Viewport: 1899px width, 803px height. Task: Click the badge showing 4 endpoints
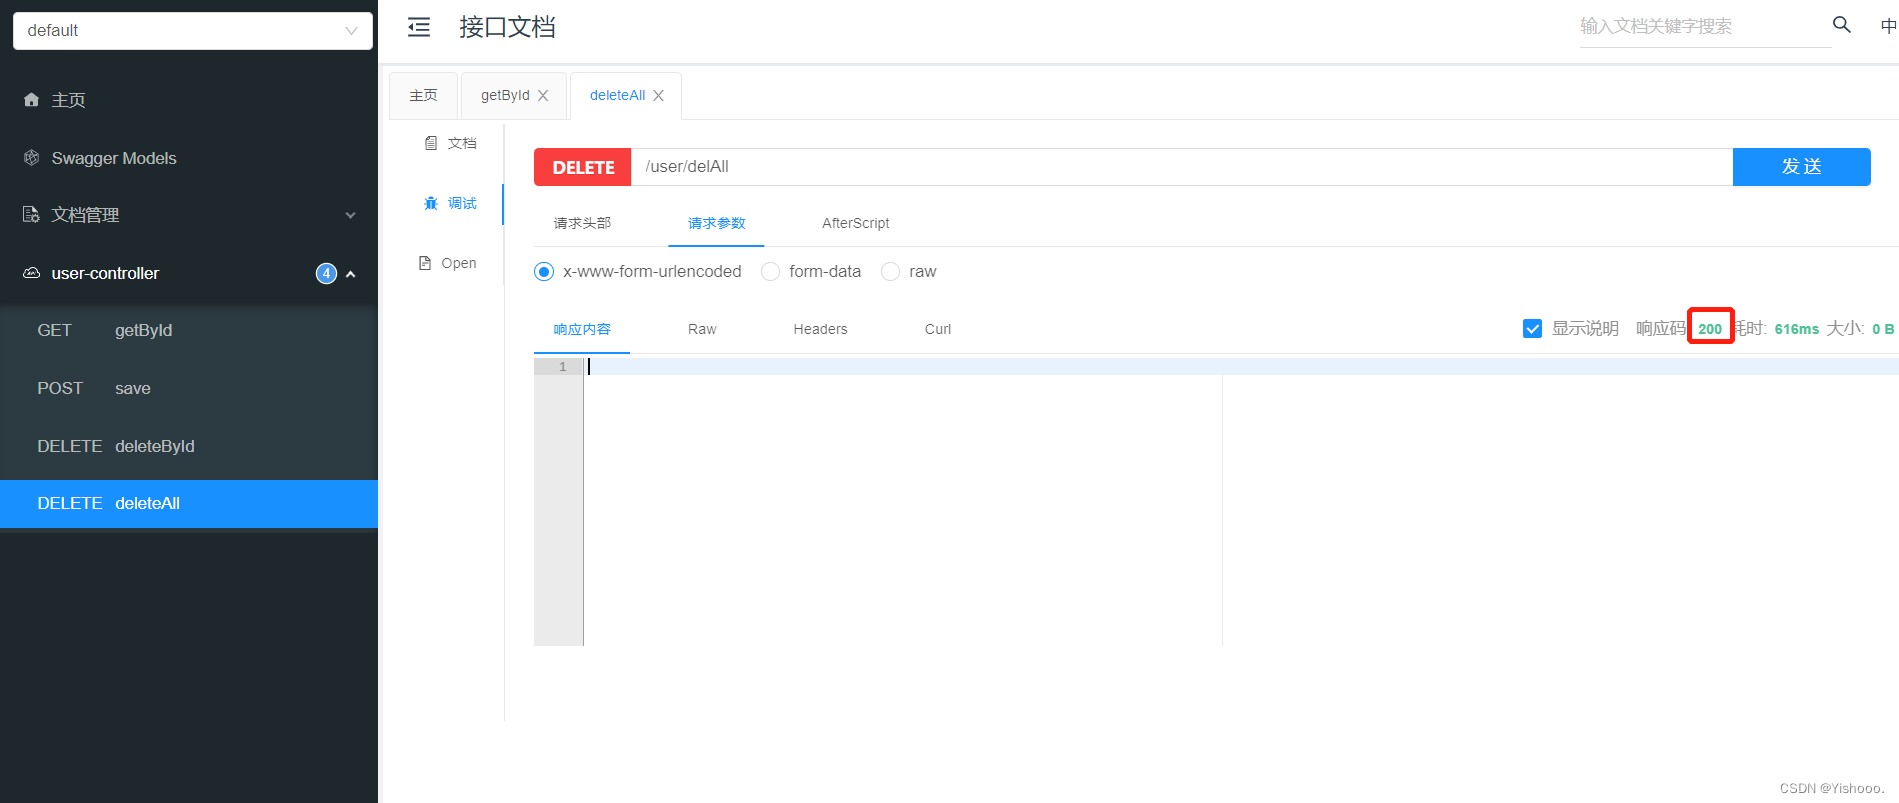326,273
